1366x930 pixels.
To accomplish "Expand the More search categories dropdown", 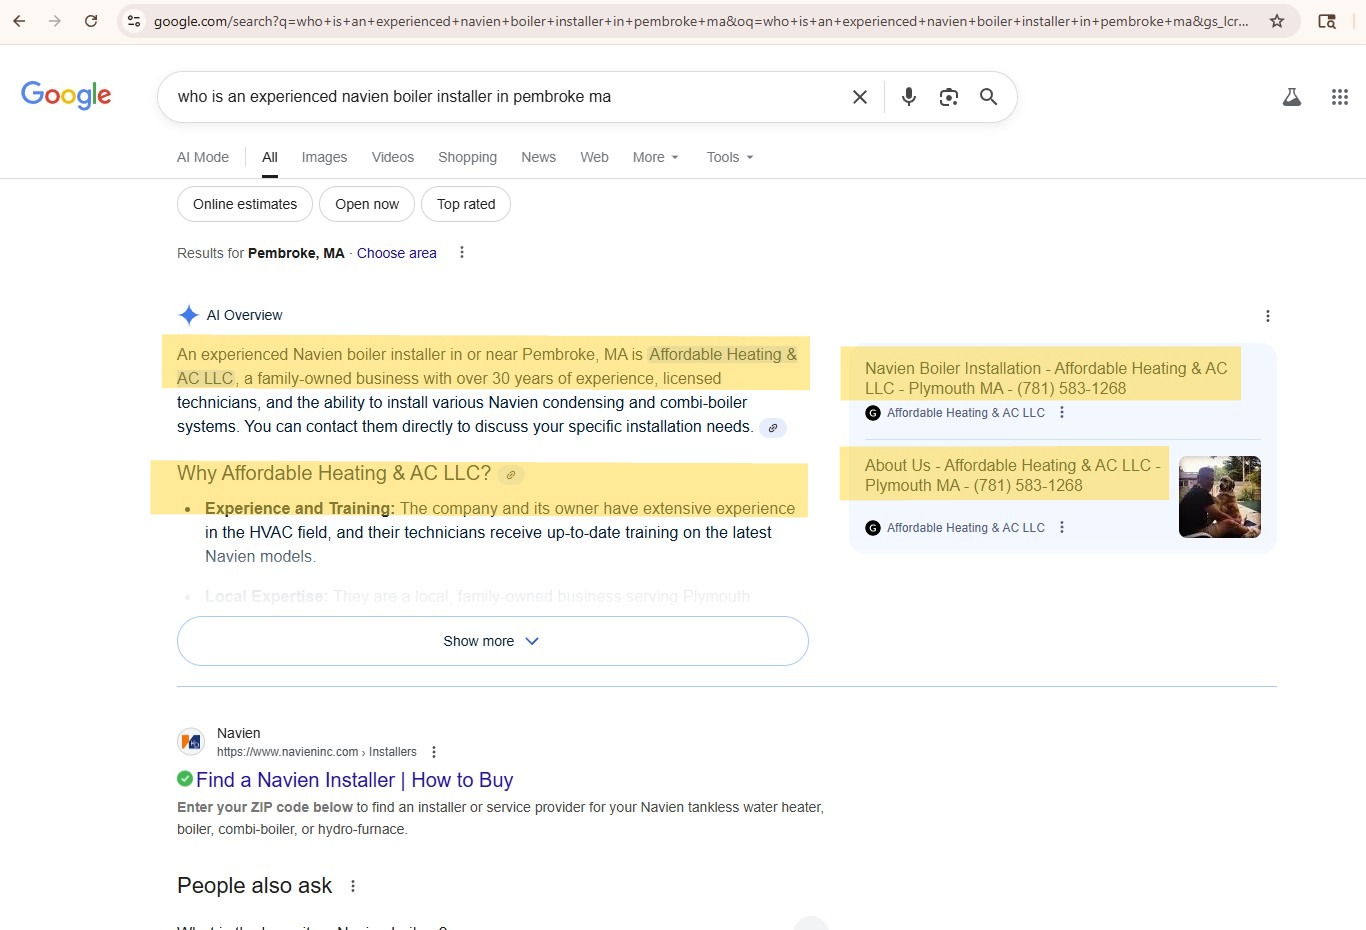I will [x=655, y=157].
